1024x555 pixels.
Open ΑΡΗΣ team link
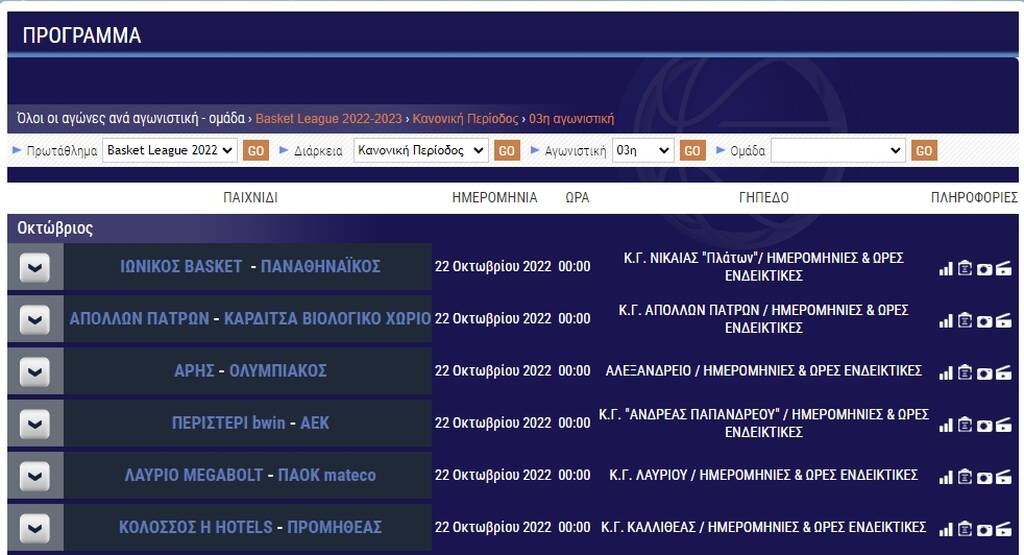(x=194, y=371)
